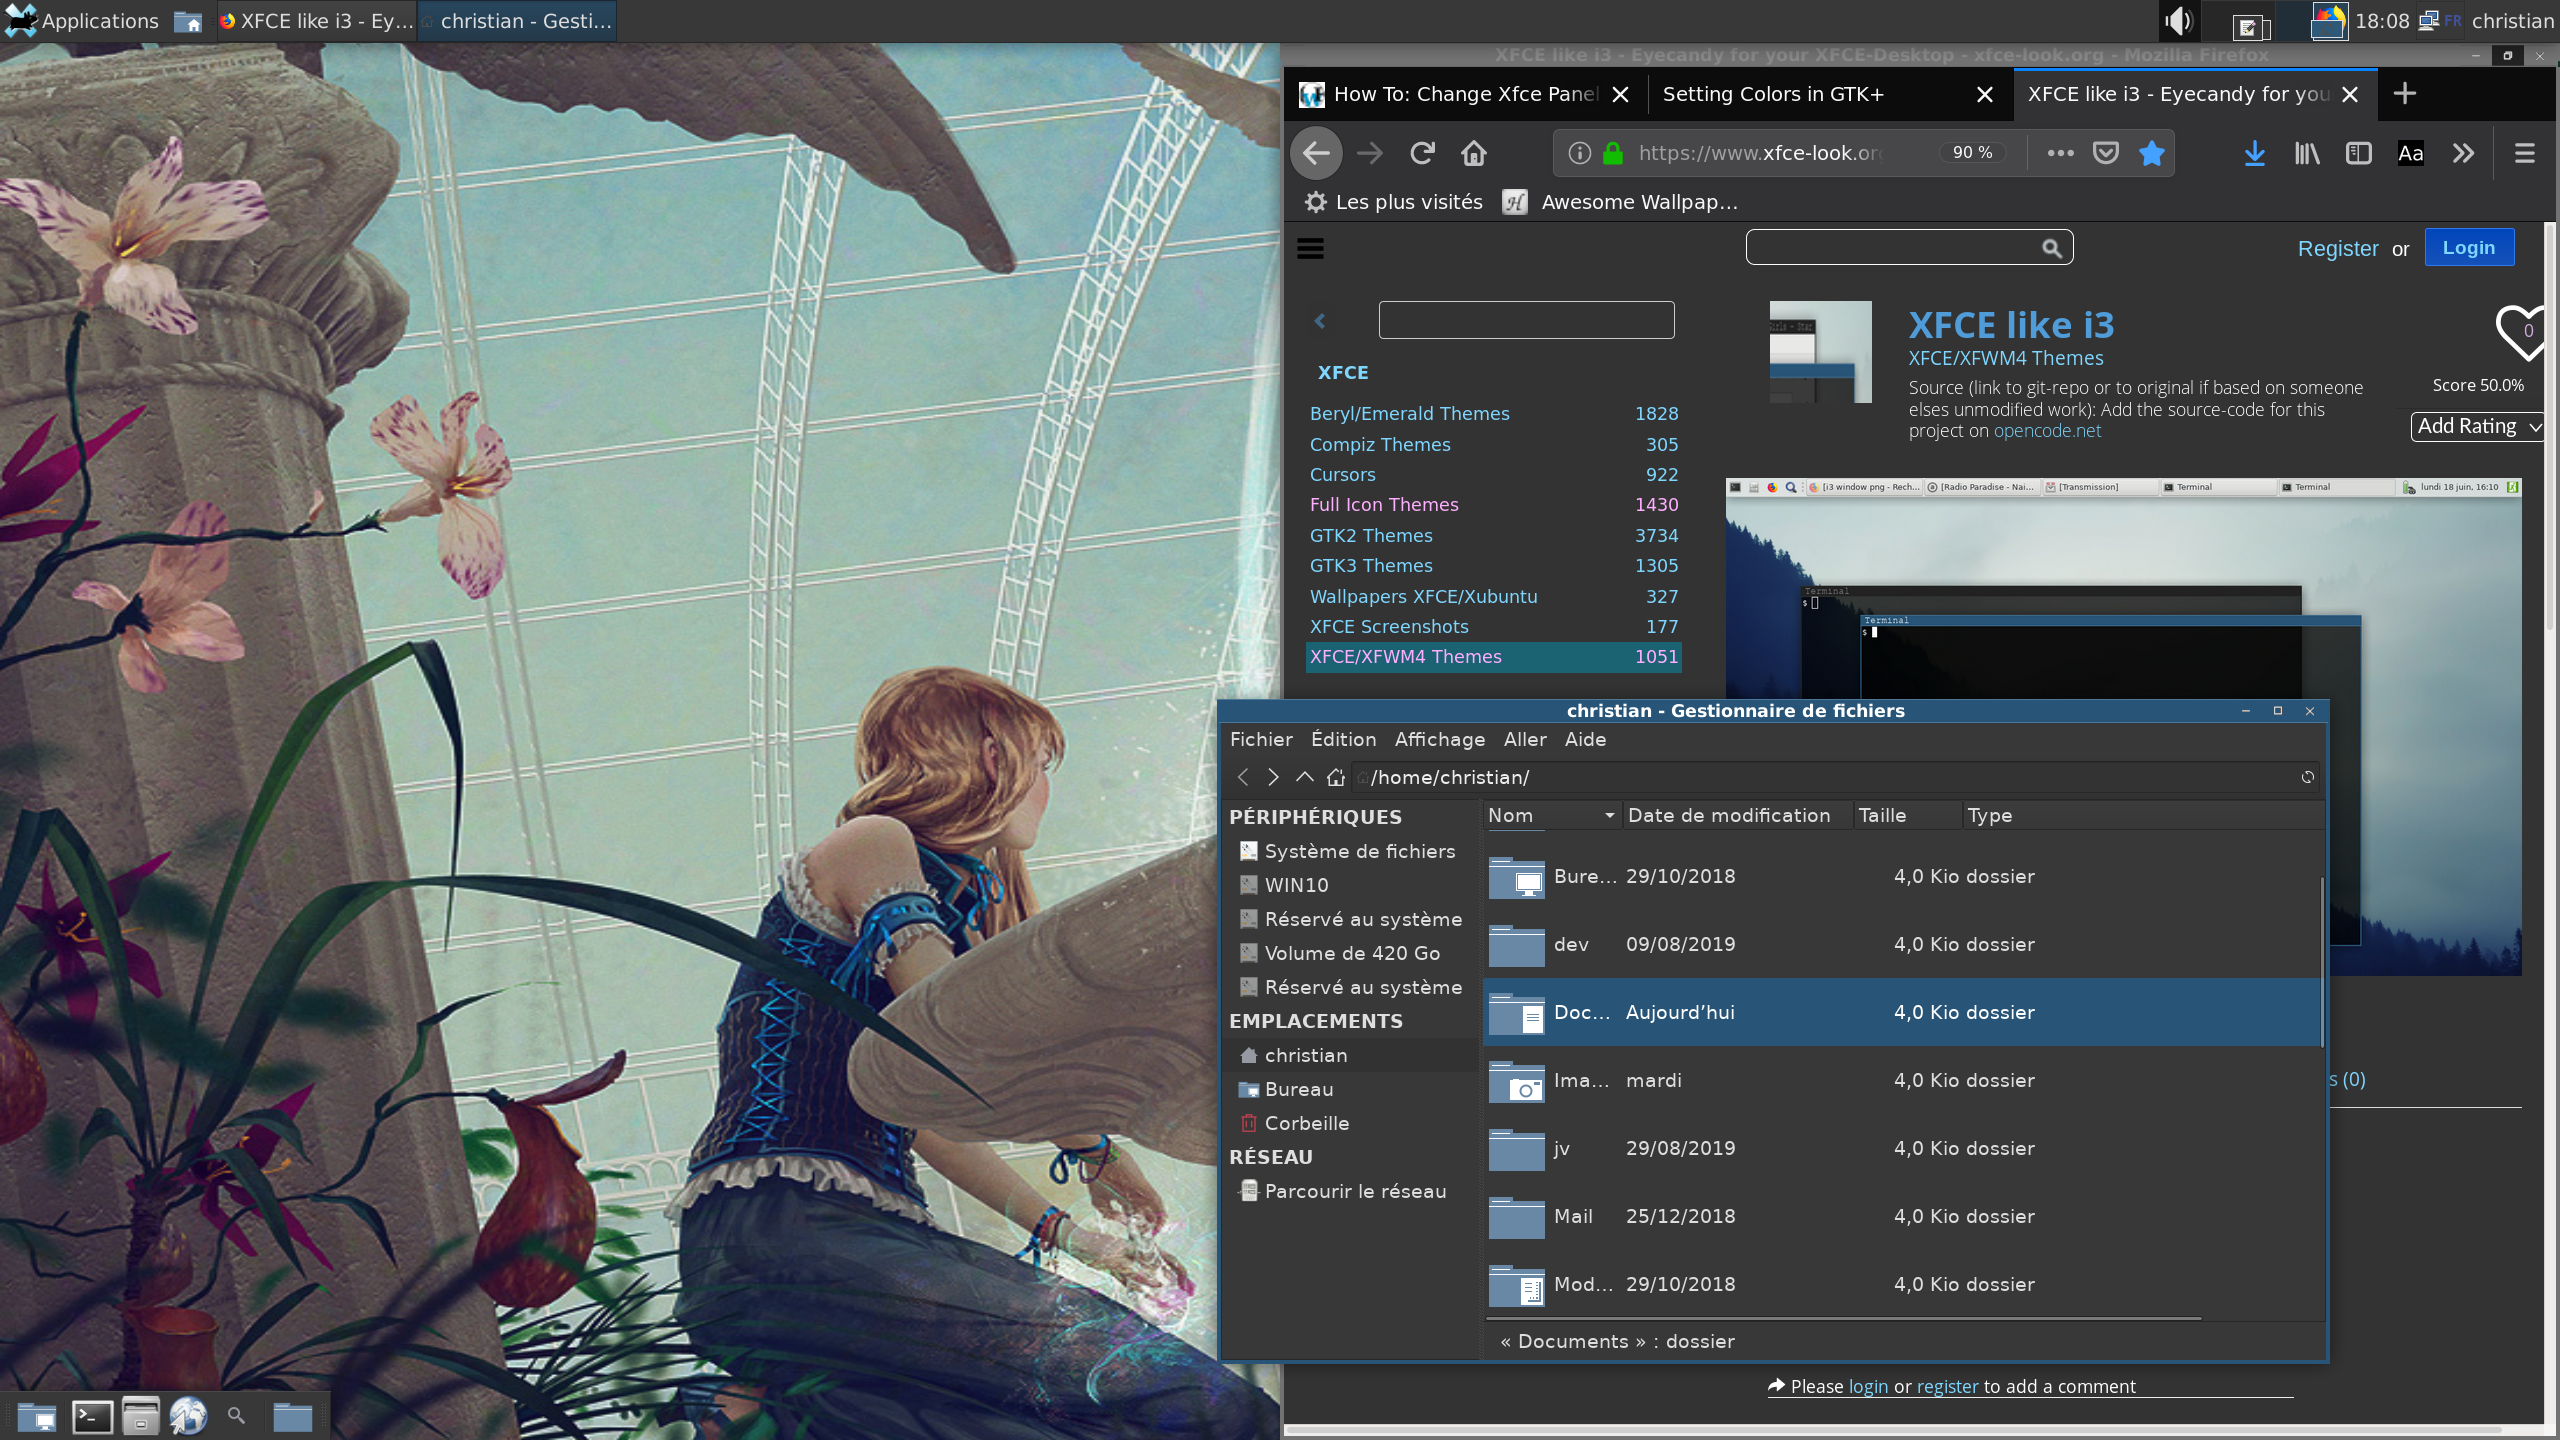Collapse category sidebar with left chevron
Screen dimensions: 2560x1440
[1320, 320]
